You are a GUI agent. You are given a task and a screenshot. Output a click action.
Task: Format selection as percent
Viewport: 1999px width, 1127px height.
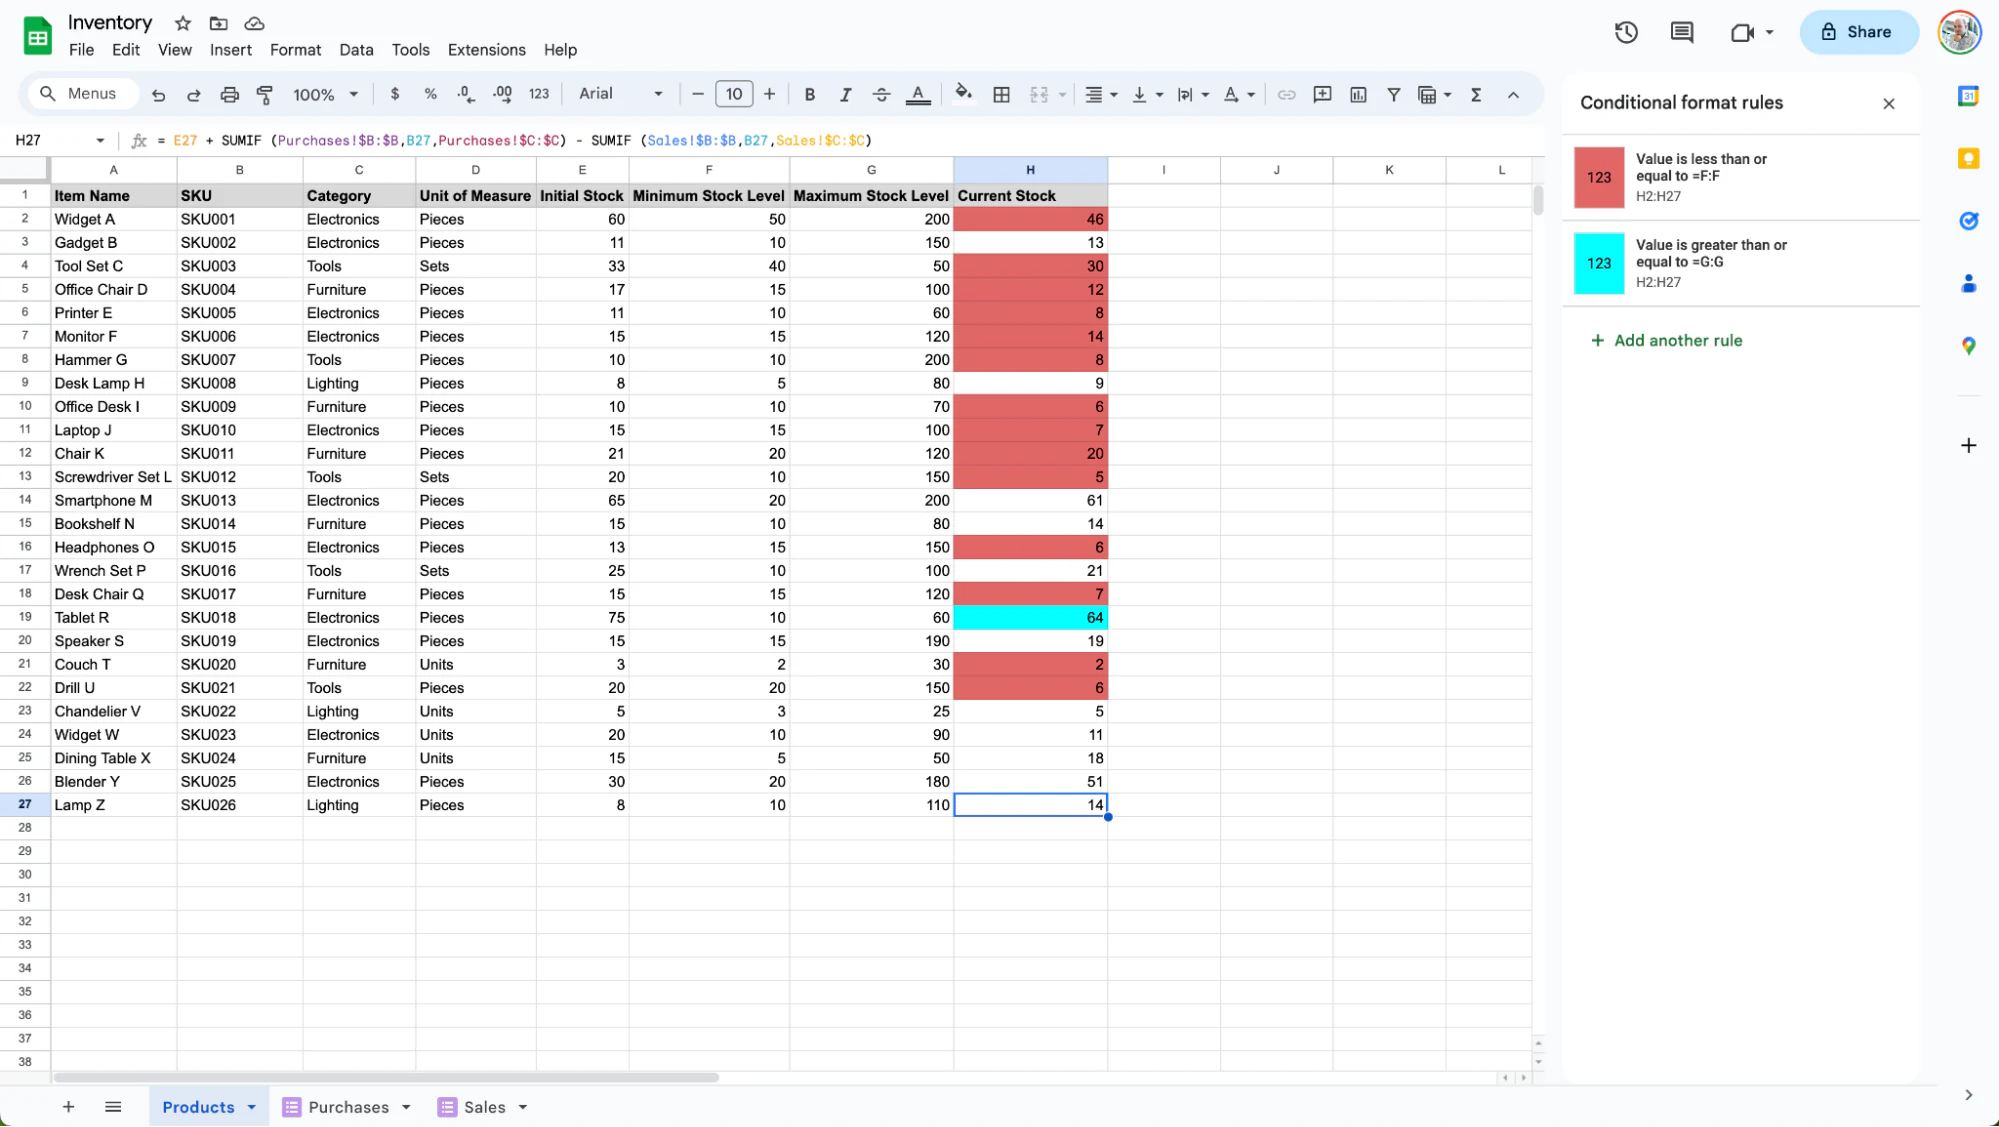tap(430, 94)
